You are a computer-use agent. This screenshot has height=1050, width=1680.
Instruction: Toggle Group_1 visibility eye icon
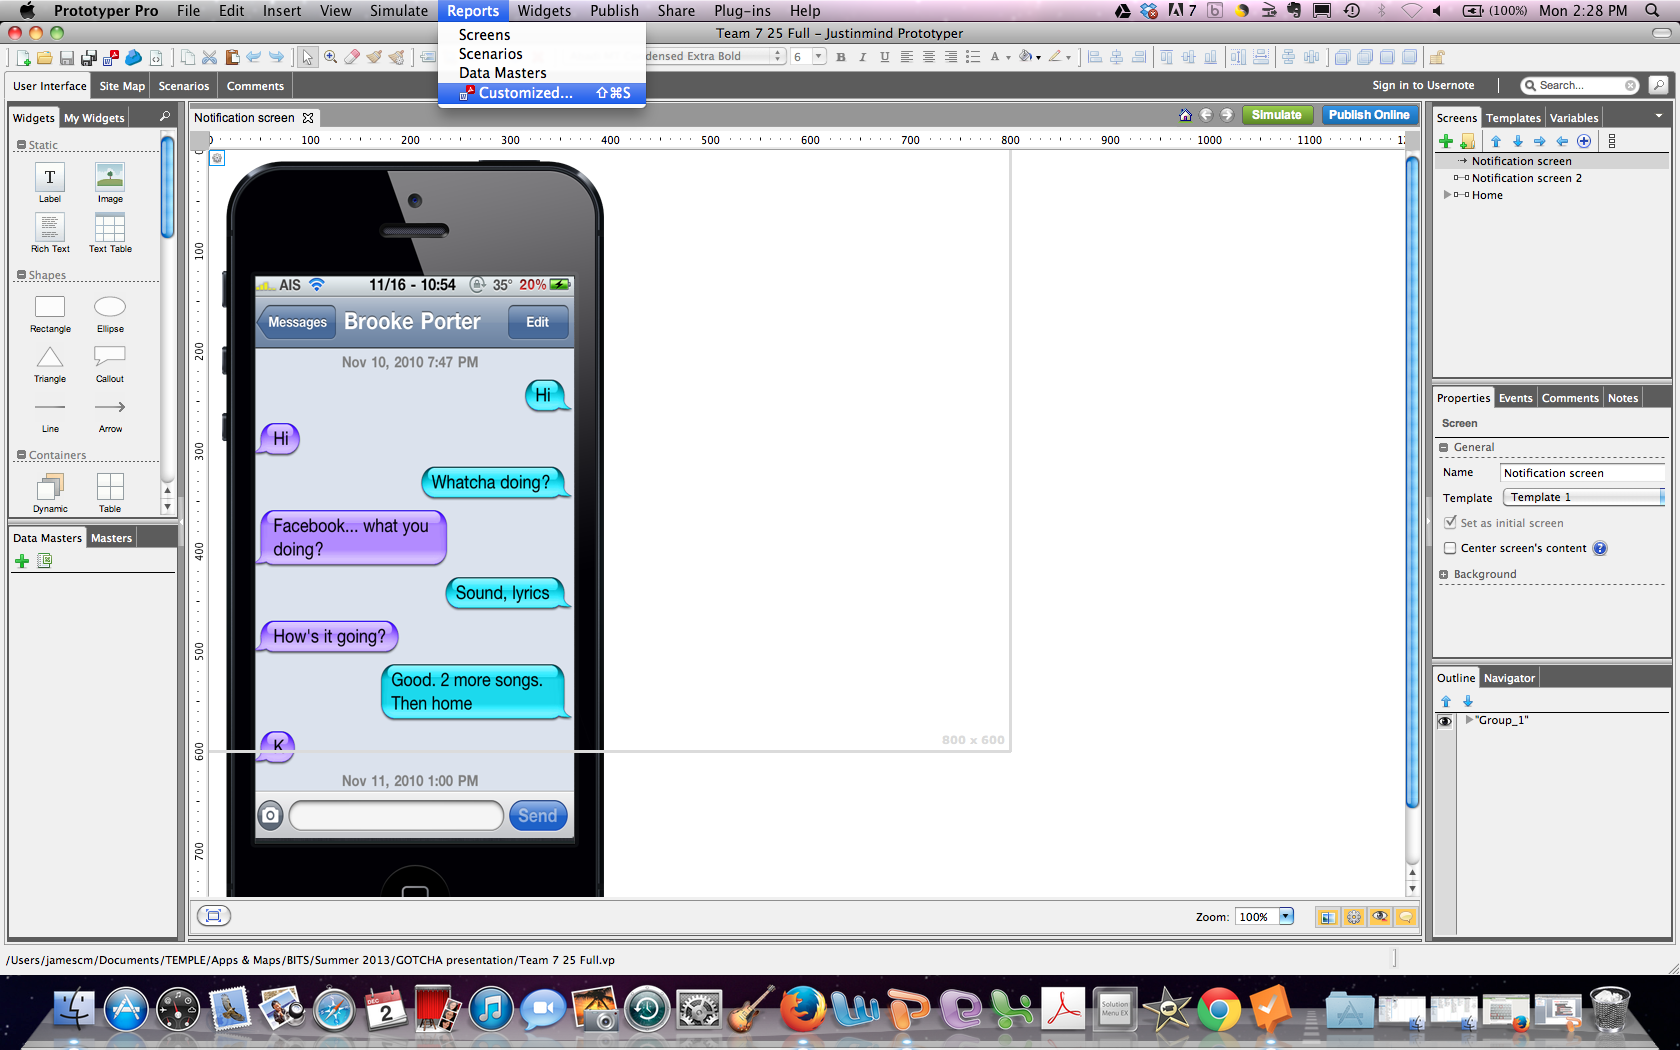click(1445, 721)
